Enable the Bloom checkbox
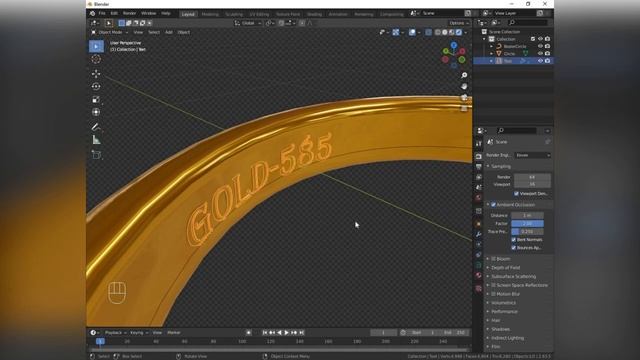 pyautogui.click(x=493, y=259)
